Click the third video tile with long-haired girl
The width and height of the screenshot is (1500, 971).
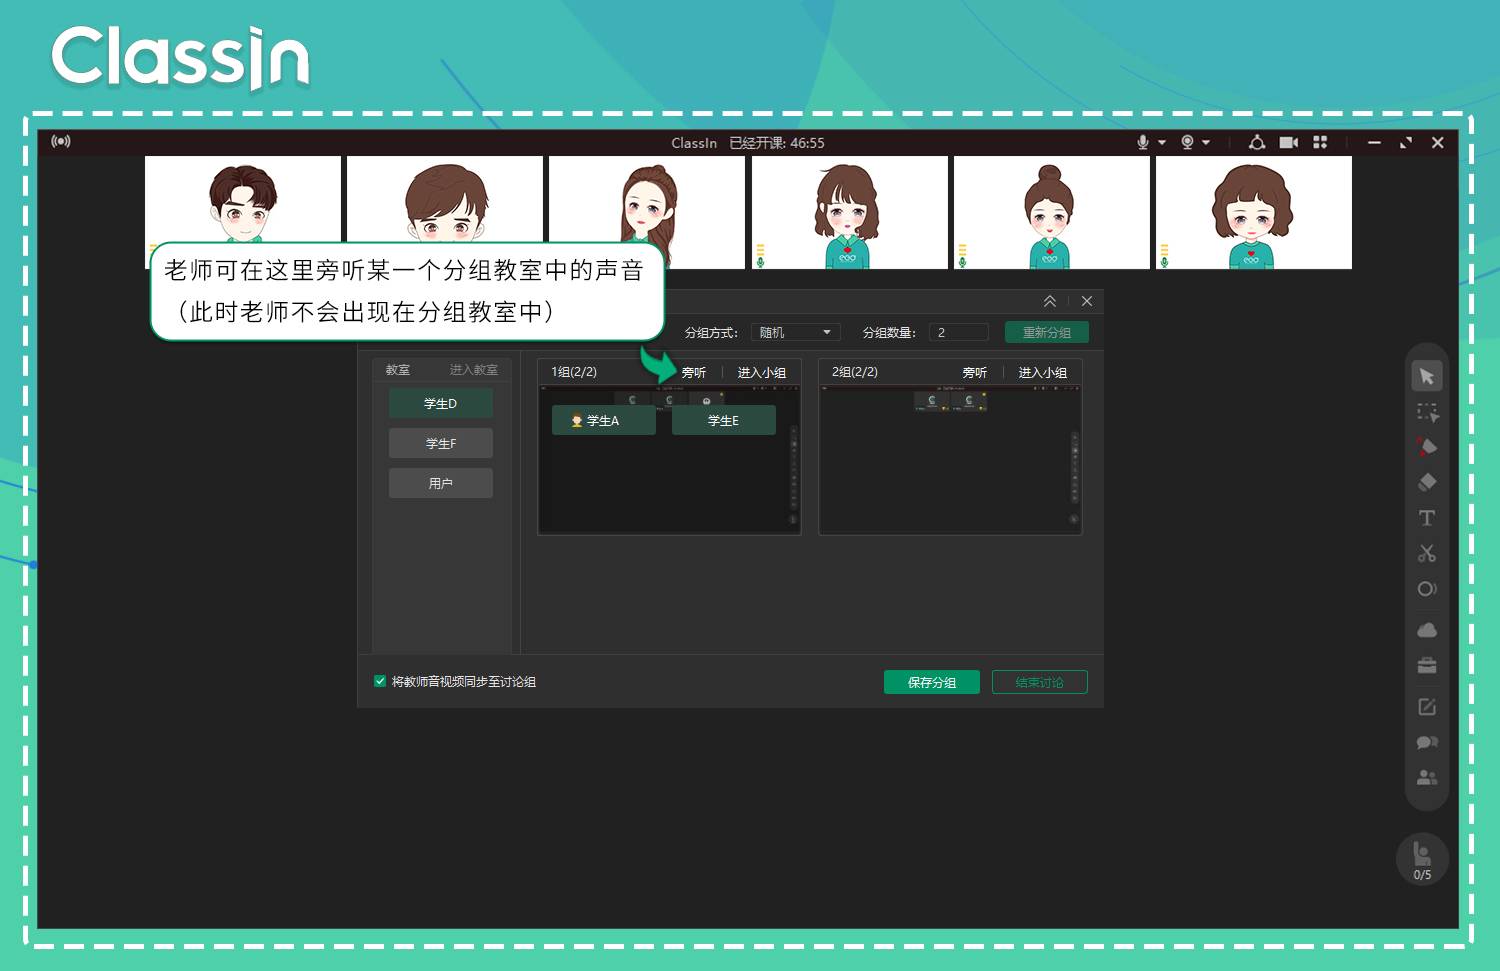click(x=647, y=212)
